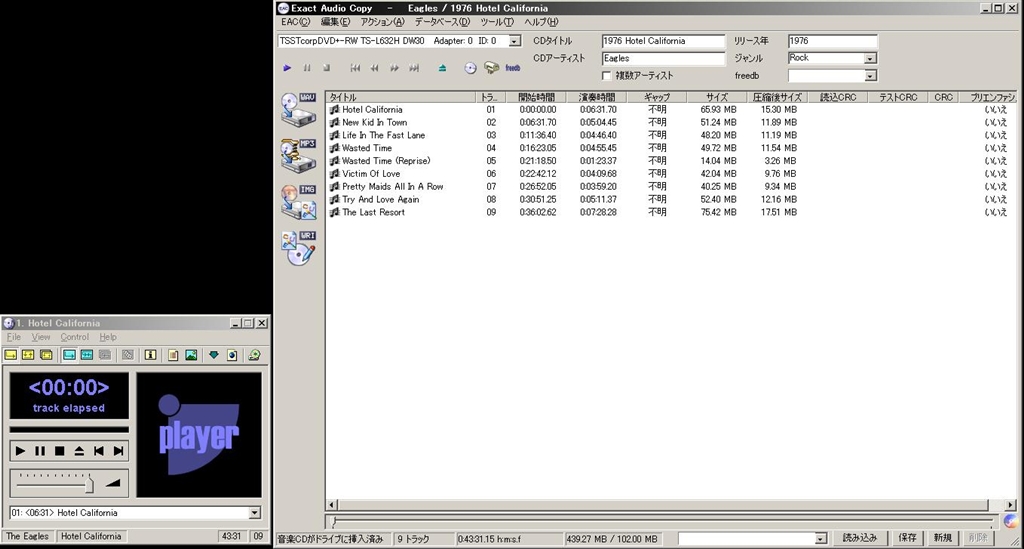Expand the ジャンル Rock dropdown

point(870,59)
